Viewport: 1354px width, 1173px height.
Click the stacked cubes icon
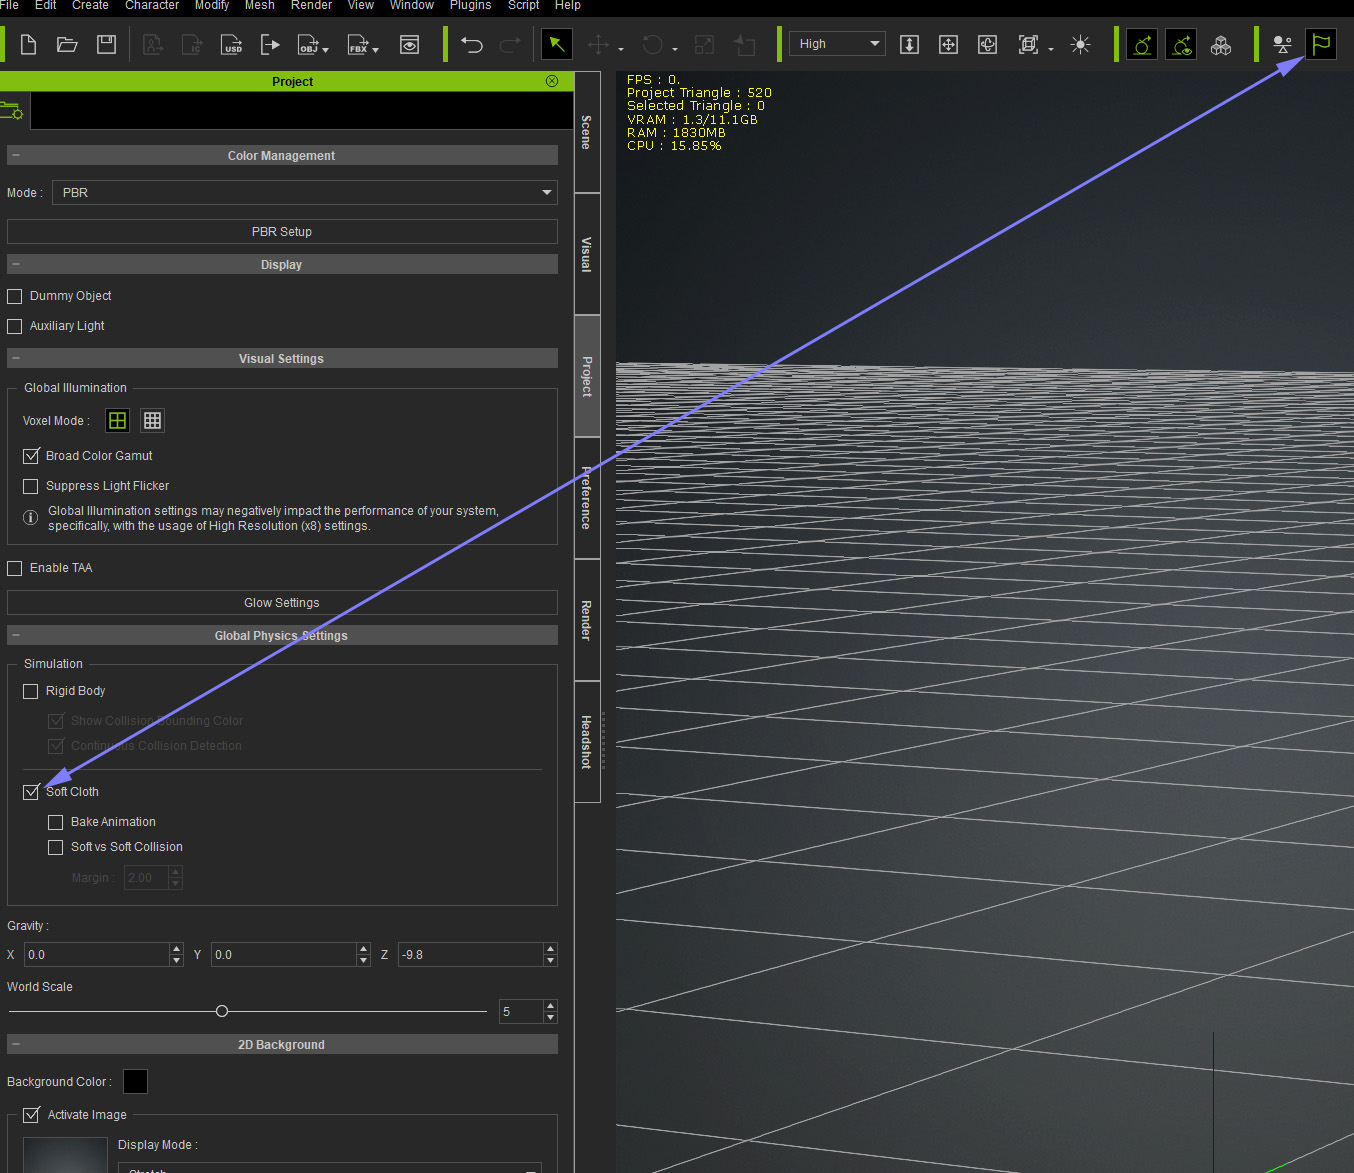click(1221, 45)
